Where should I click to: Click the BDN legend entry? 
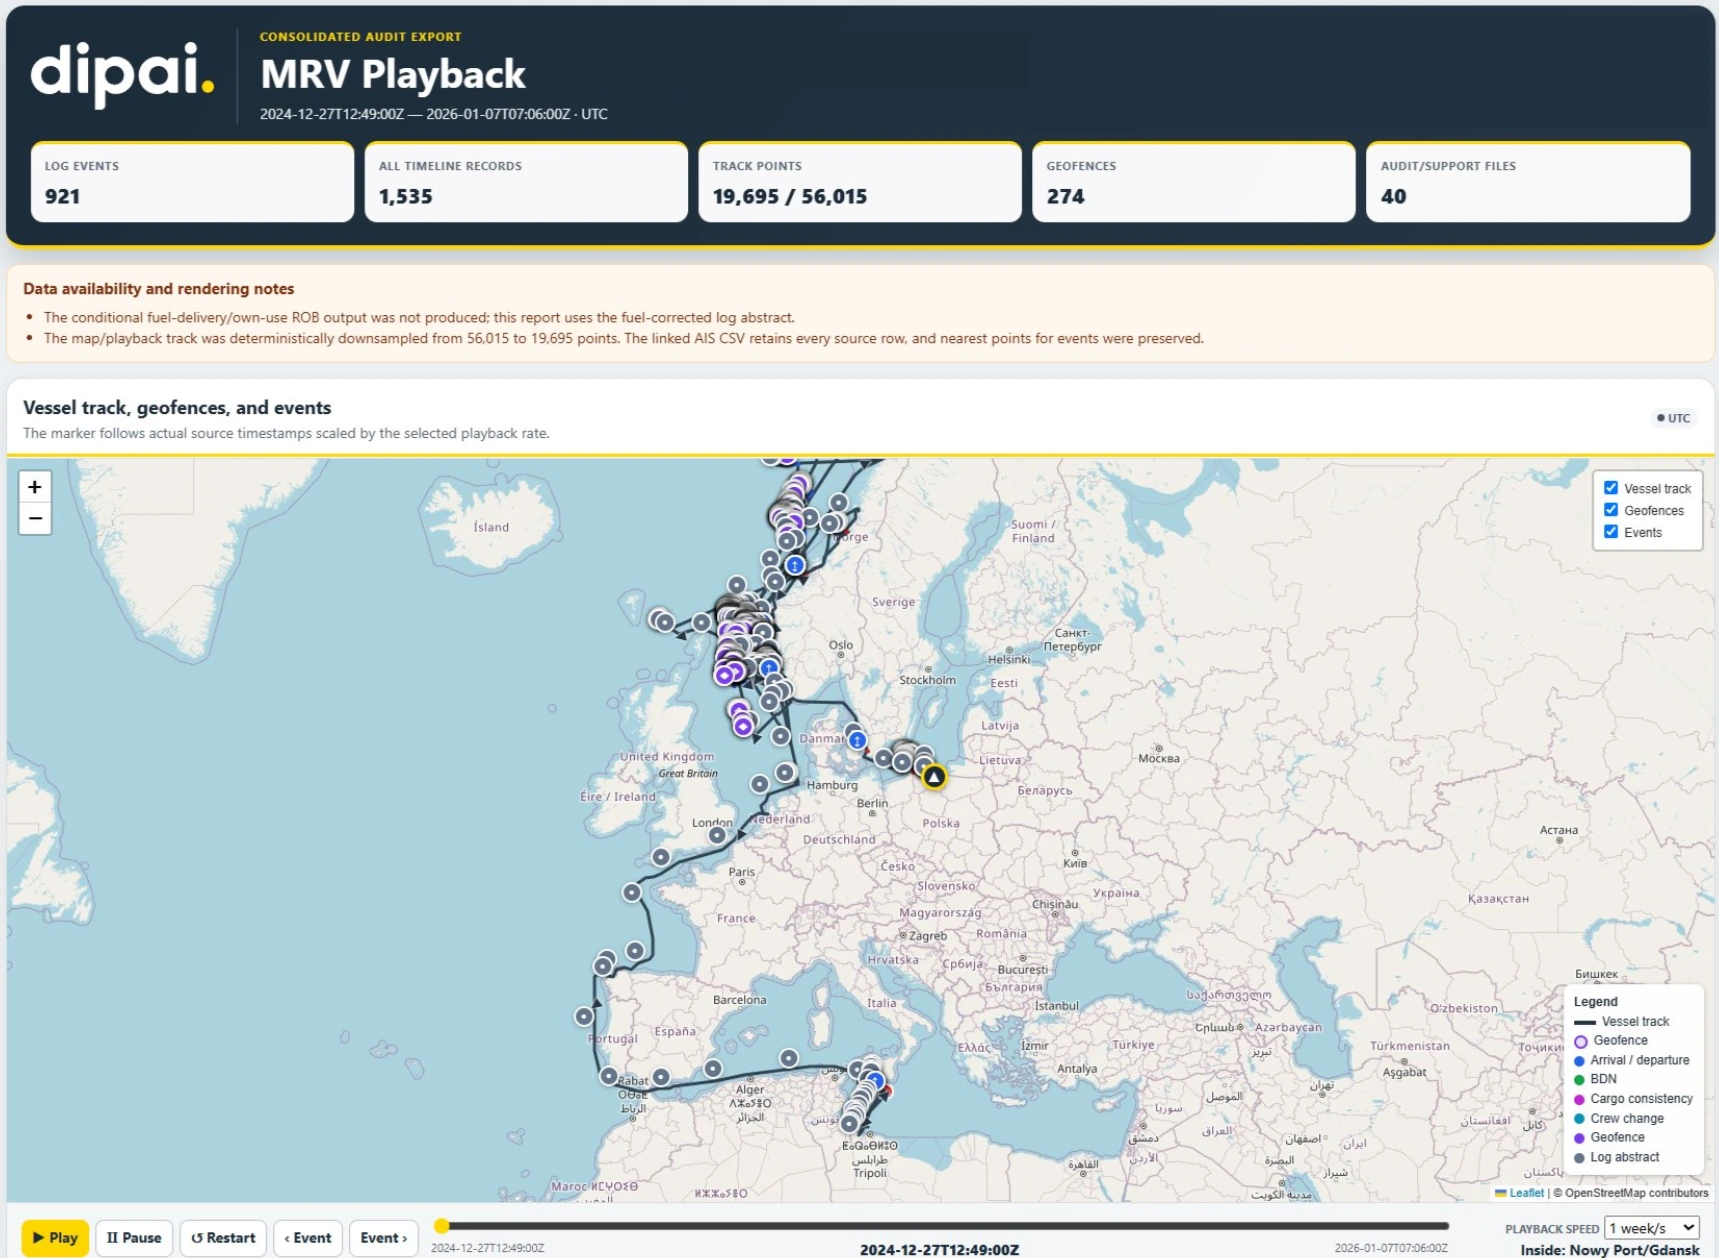click(x=1596, y=1079)
